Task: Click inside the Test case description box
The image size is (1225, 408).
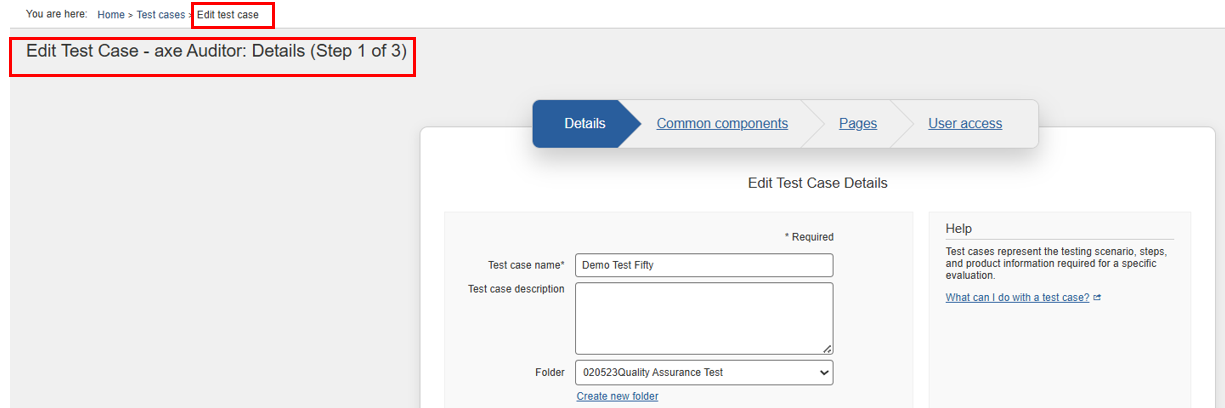Action: (704, 318)
